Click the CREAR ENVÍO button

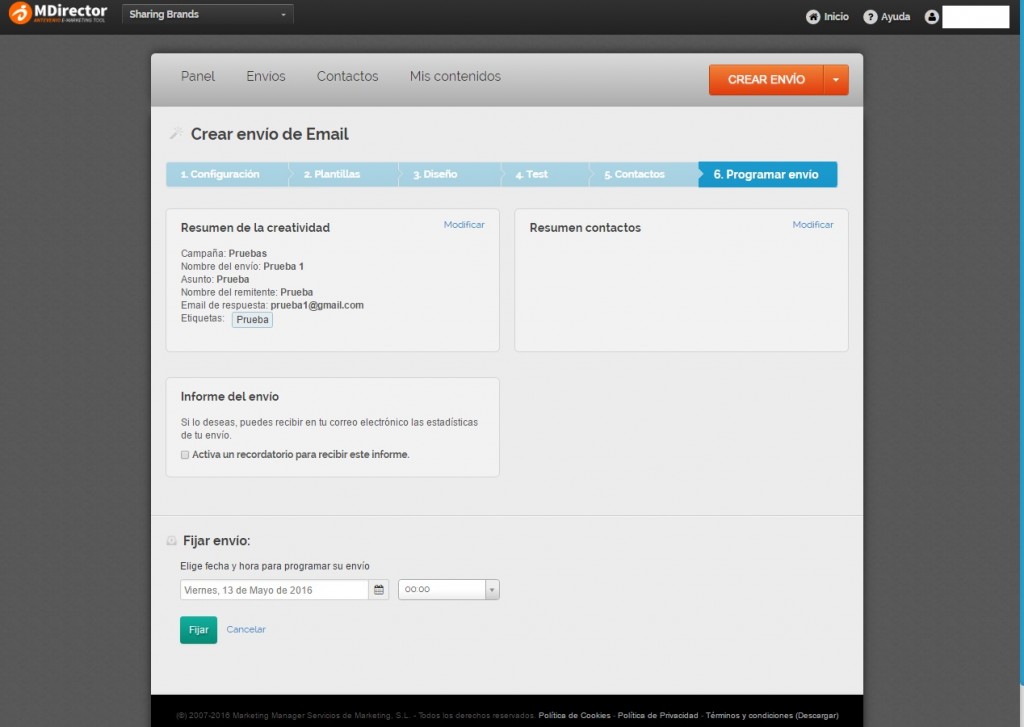[766, 80]
